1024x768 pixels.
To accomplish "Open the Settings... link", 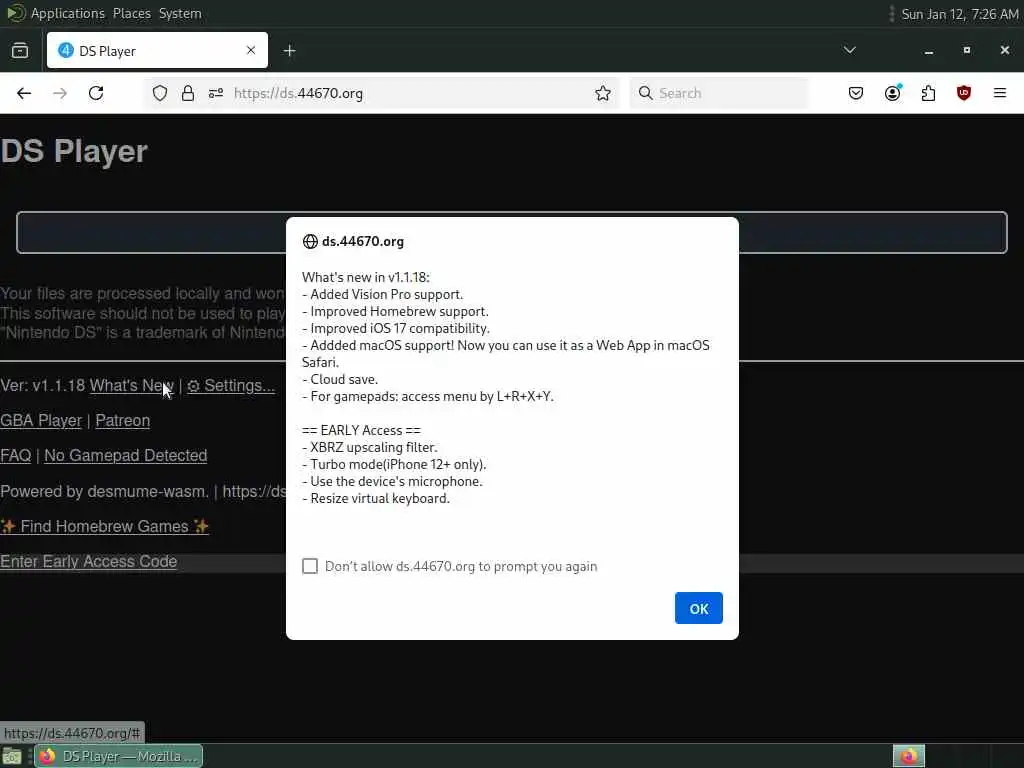I will [x=231, y=385].
